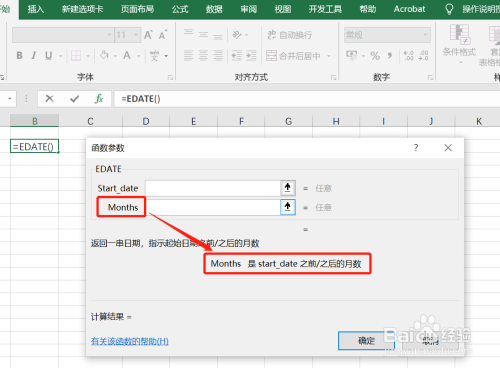The width and height of the screenshot is (500, 368).
Task: Decrease font size with small A
Action: 163,35
